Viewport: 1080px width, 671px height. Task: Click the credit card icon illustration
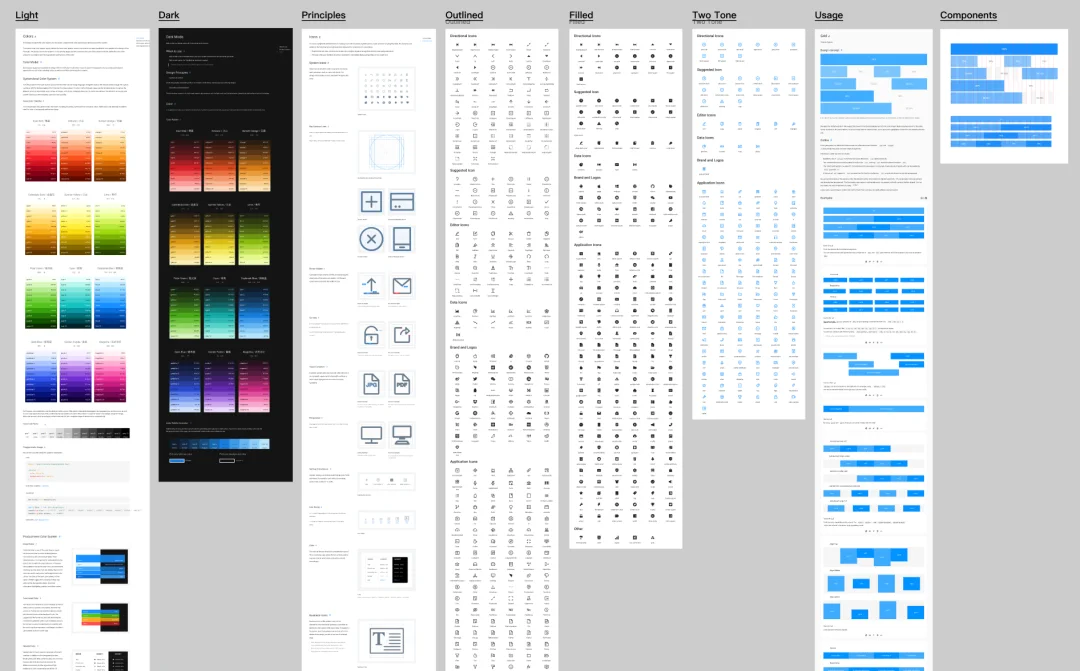(402, 202)
